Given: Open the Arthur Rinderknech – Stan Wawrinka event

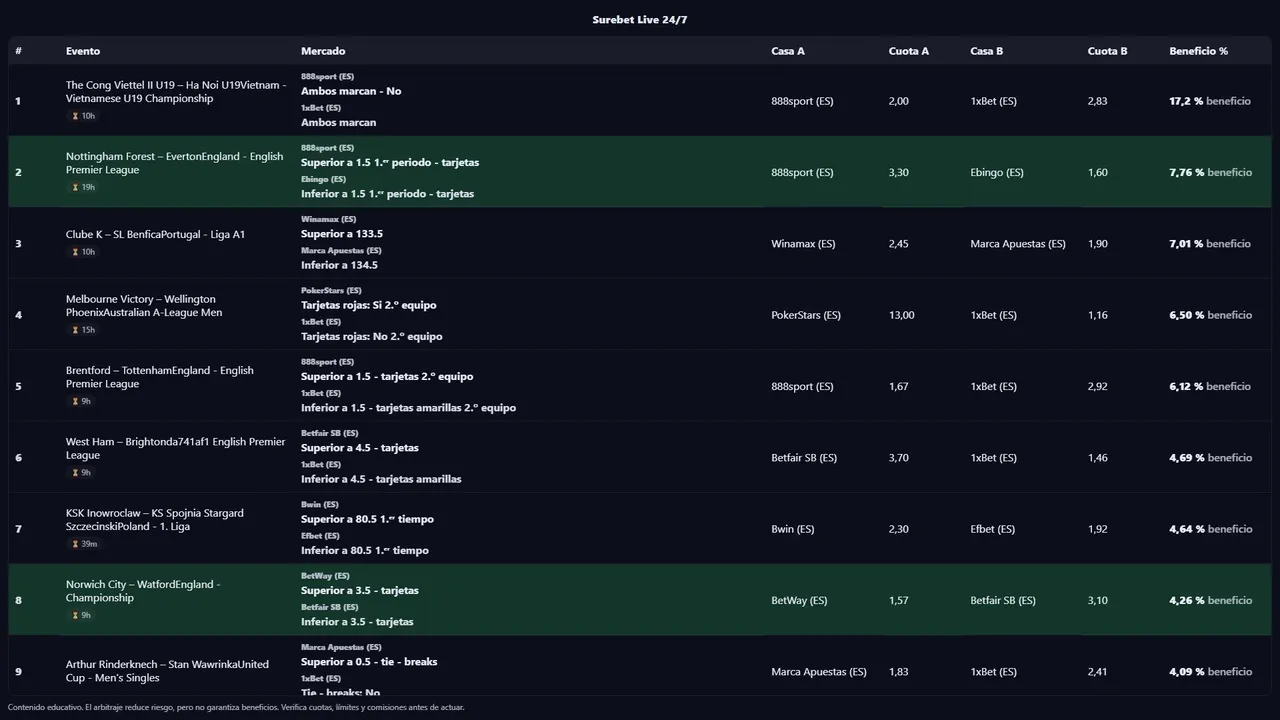Looking at the screenshot, I should [167, 671].
